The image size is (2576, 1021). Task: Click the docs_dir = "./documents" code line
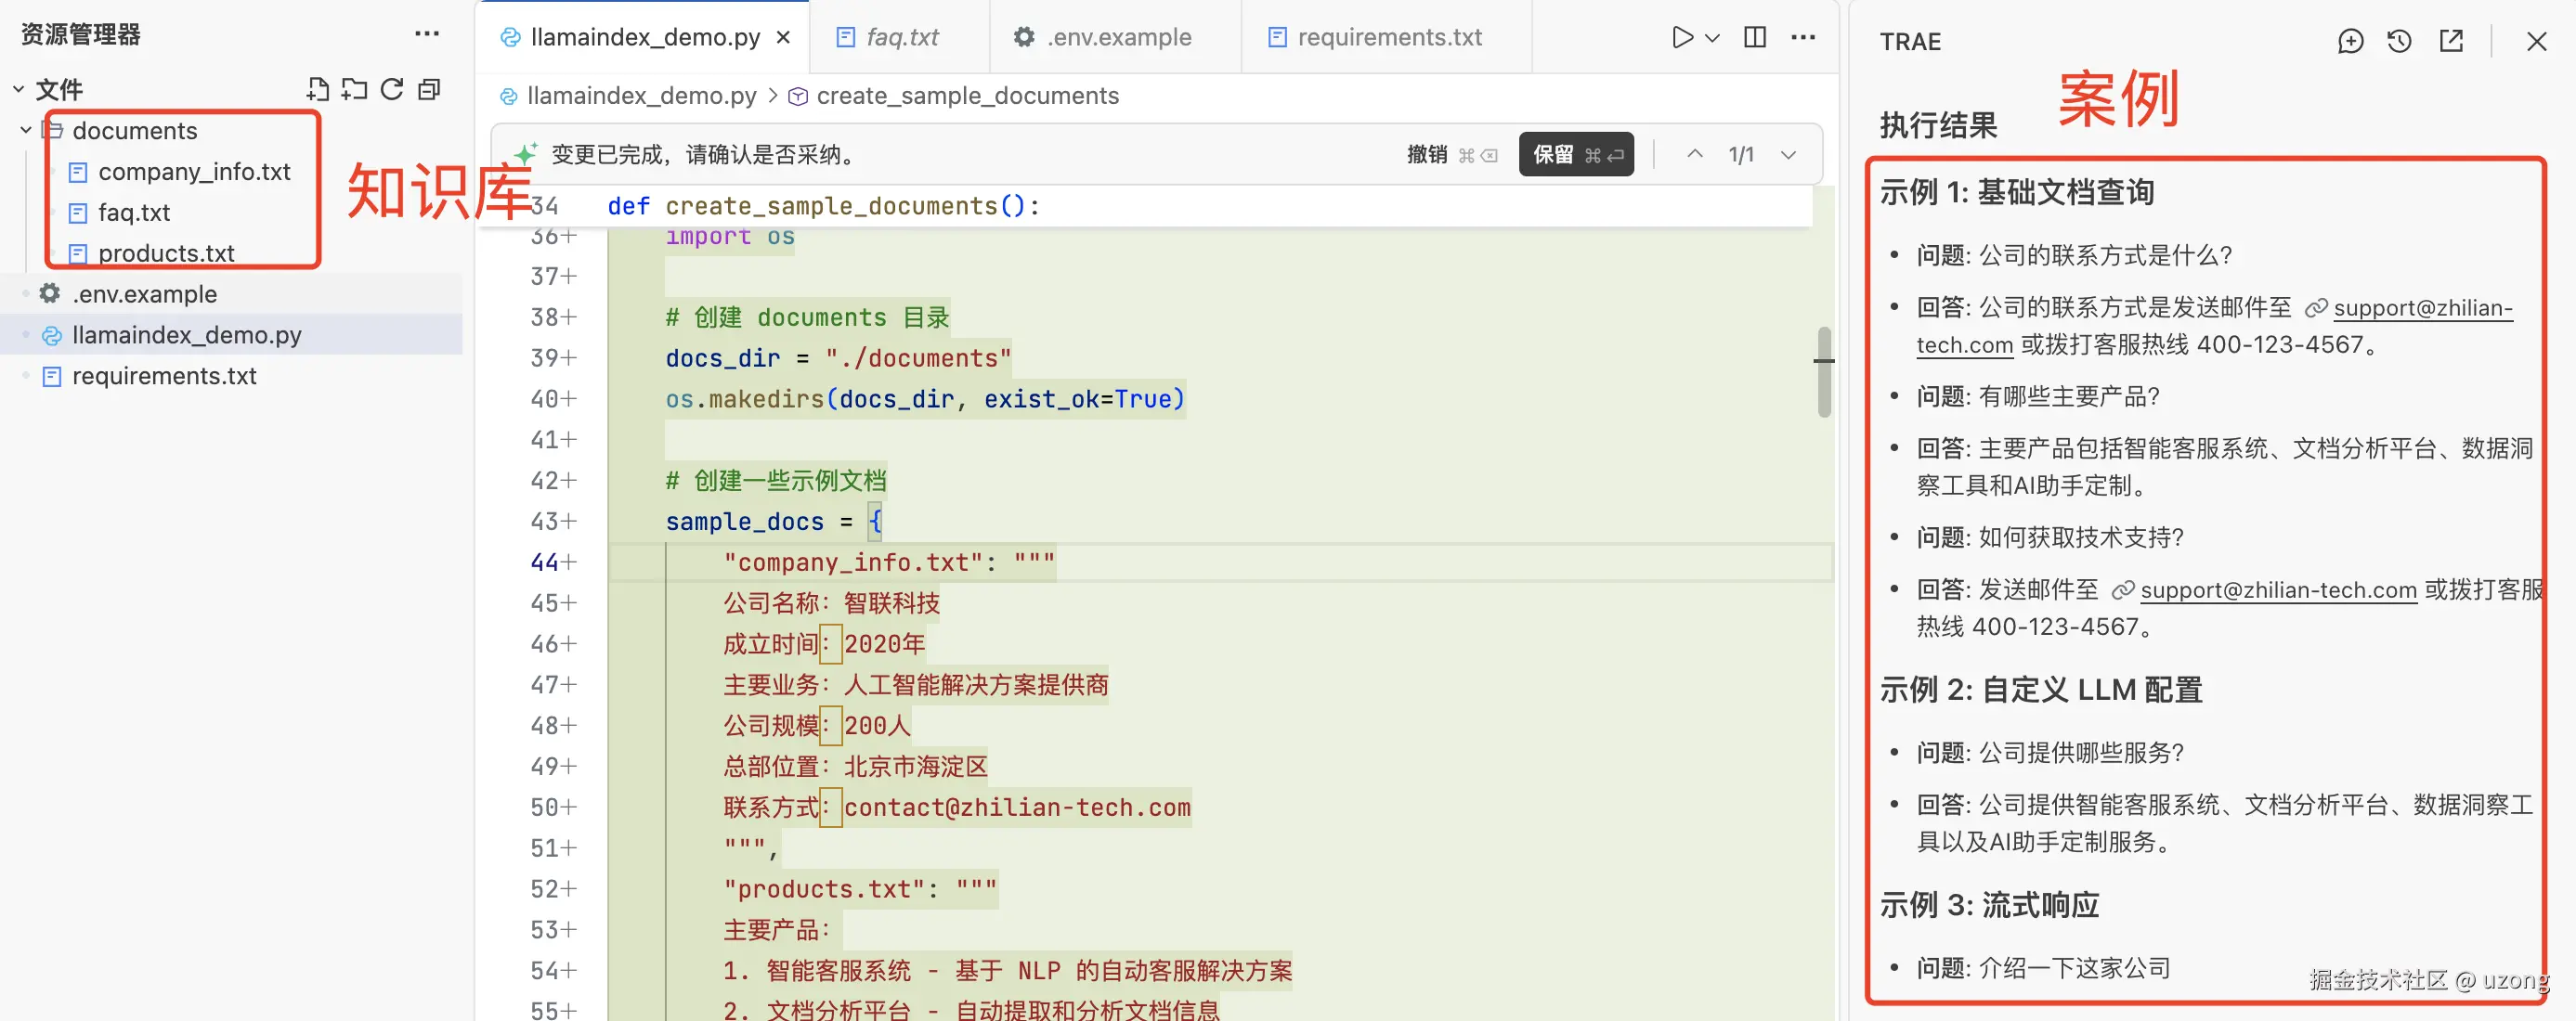[838, 358]
